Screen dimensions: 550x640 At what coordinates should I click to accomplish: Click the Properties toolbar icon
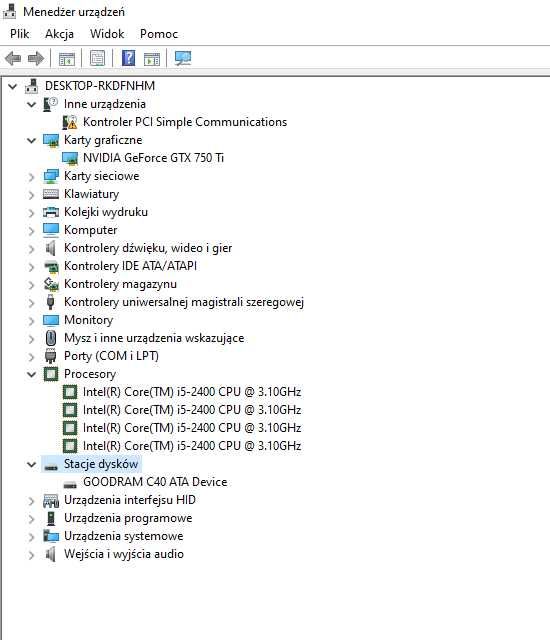tap(97, 58)
